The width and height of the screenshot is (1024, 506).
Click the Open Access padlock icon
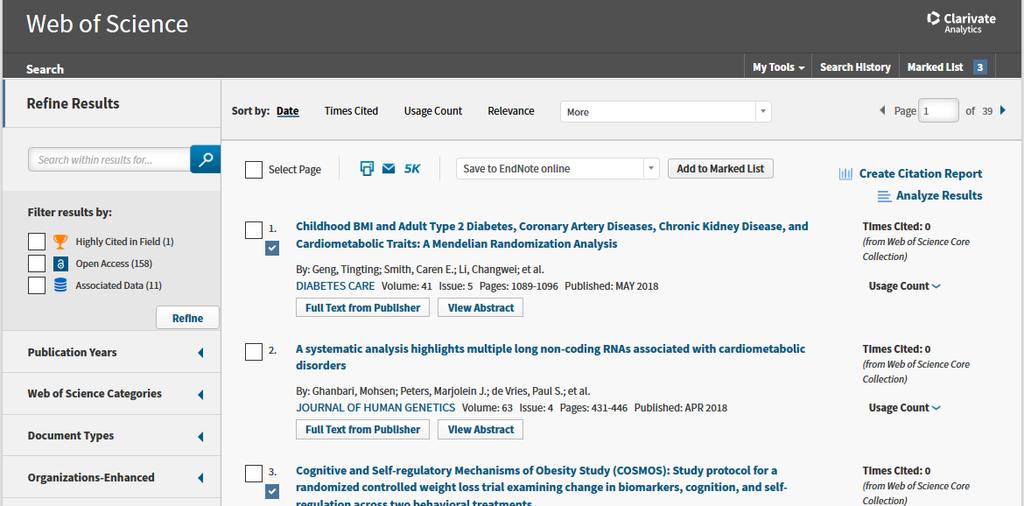60,264
